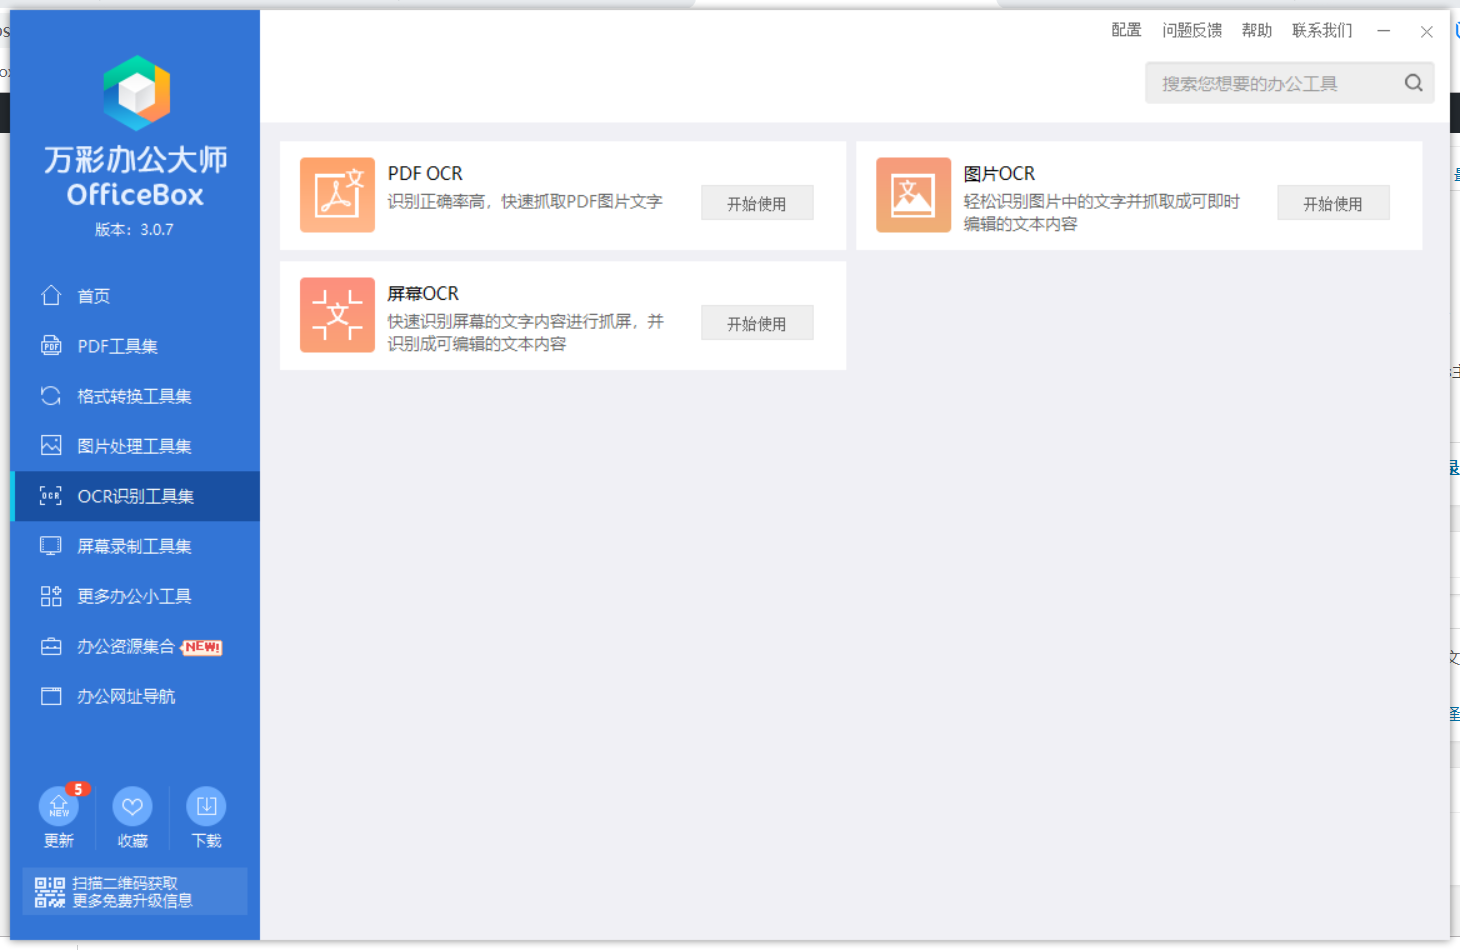Image resolution: width=1460 pixels, height=950 pixels.
Task: Open PDF工具集 in sidebar
Action: 135,346
